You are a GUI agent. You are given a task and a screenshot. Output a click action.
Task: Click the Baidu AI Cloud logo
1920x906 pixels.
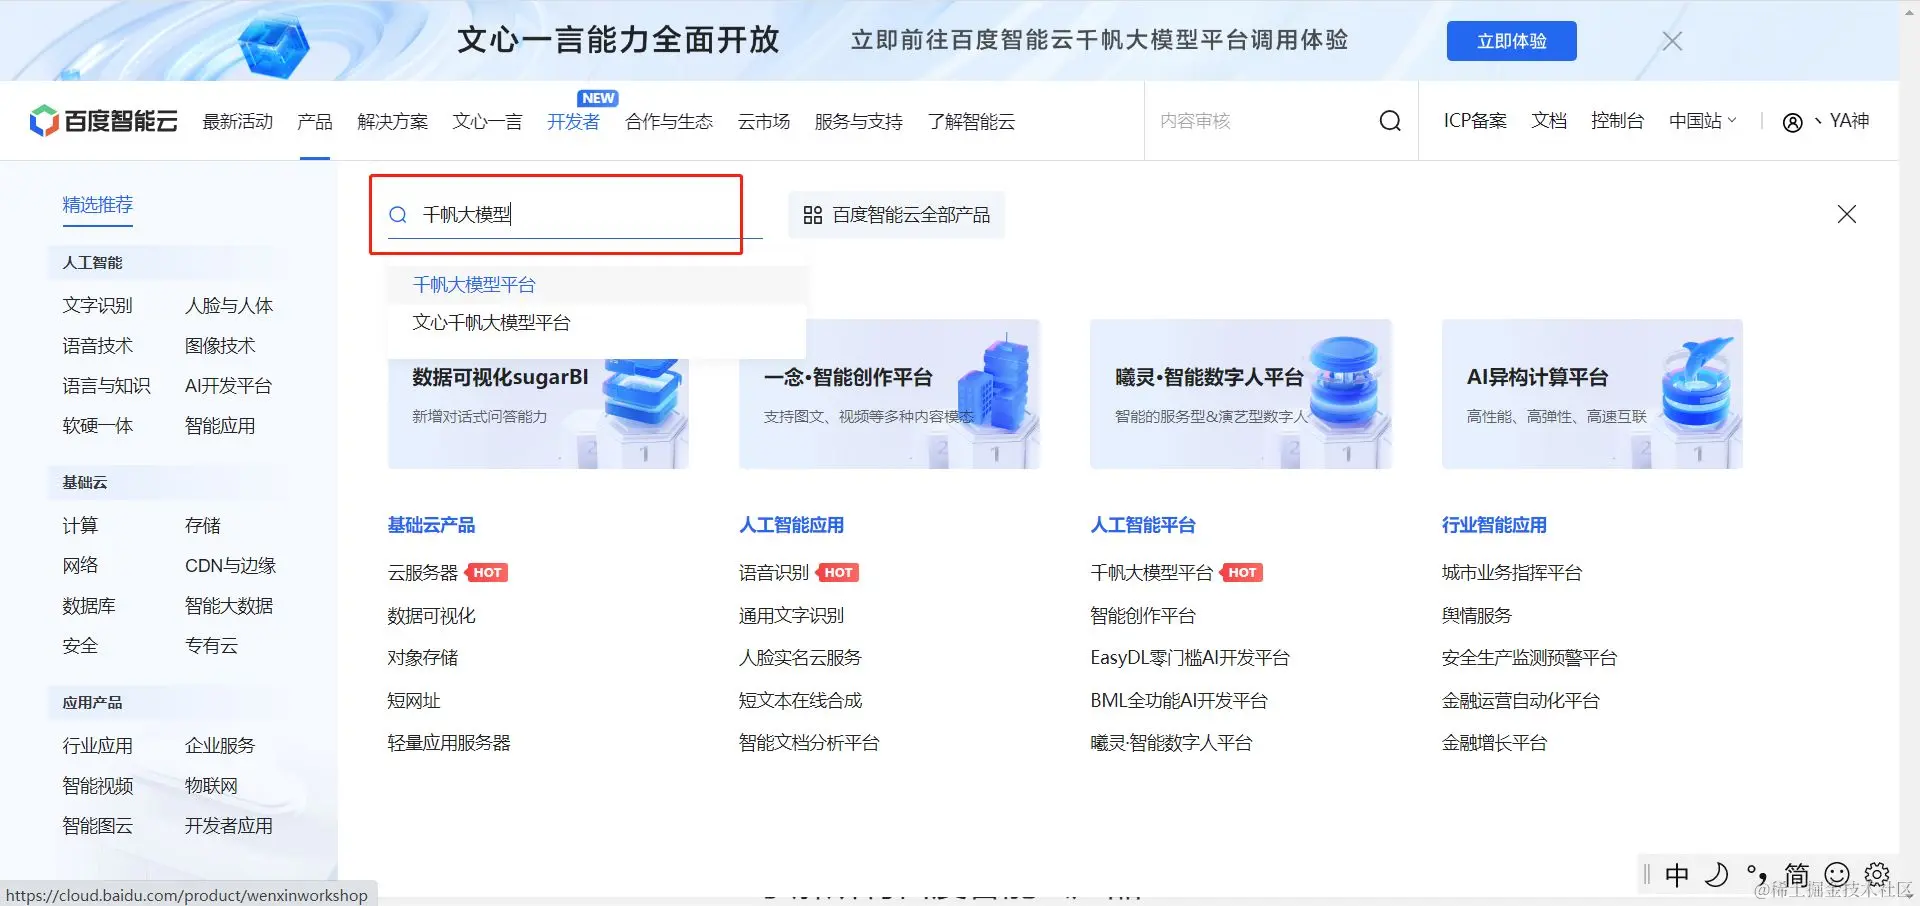[104, 121]
